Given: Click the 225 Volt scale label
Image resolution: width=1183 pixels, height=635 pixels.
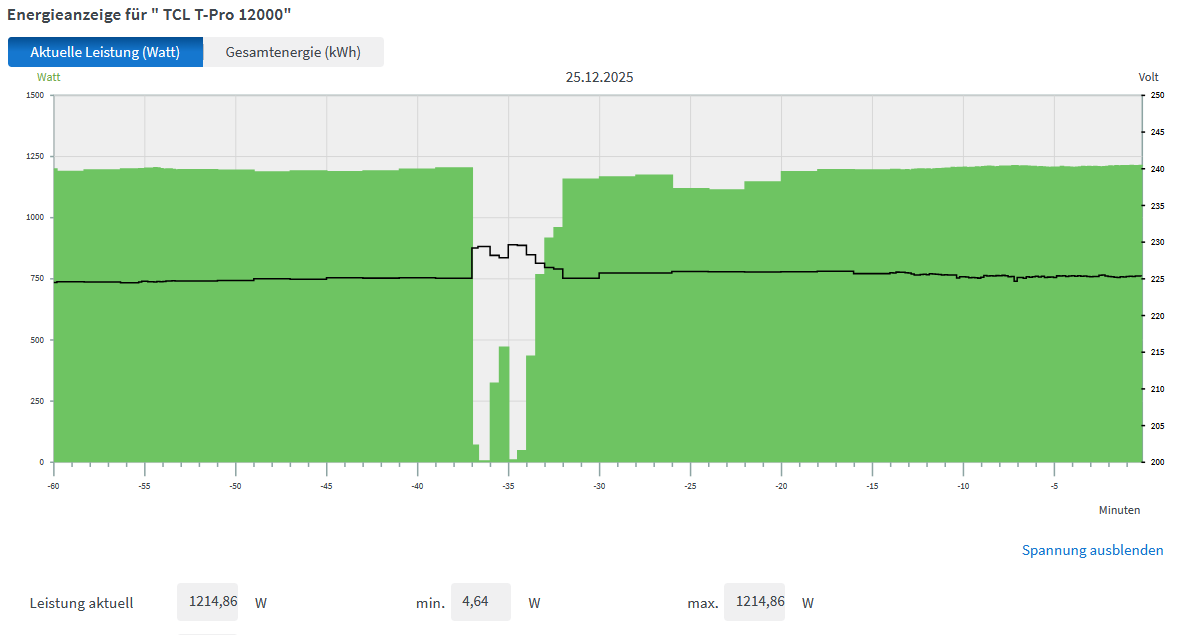Looking at the screenshot, I should (1156, 279).
